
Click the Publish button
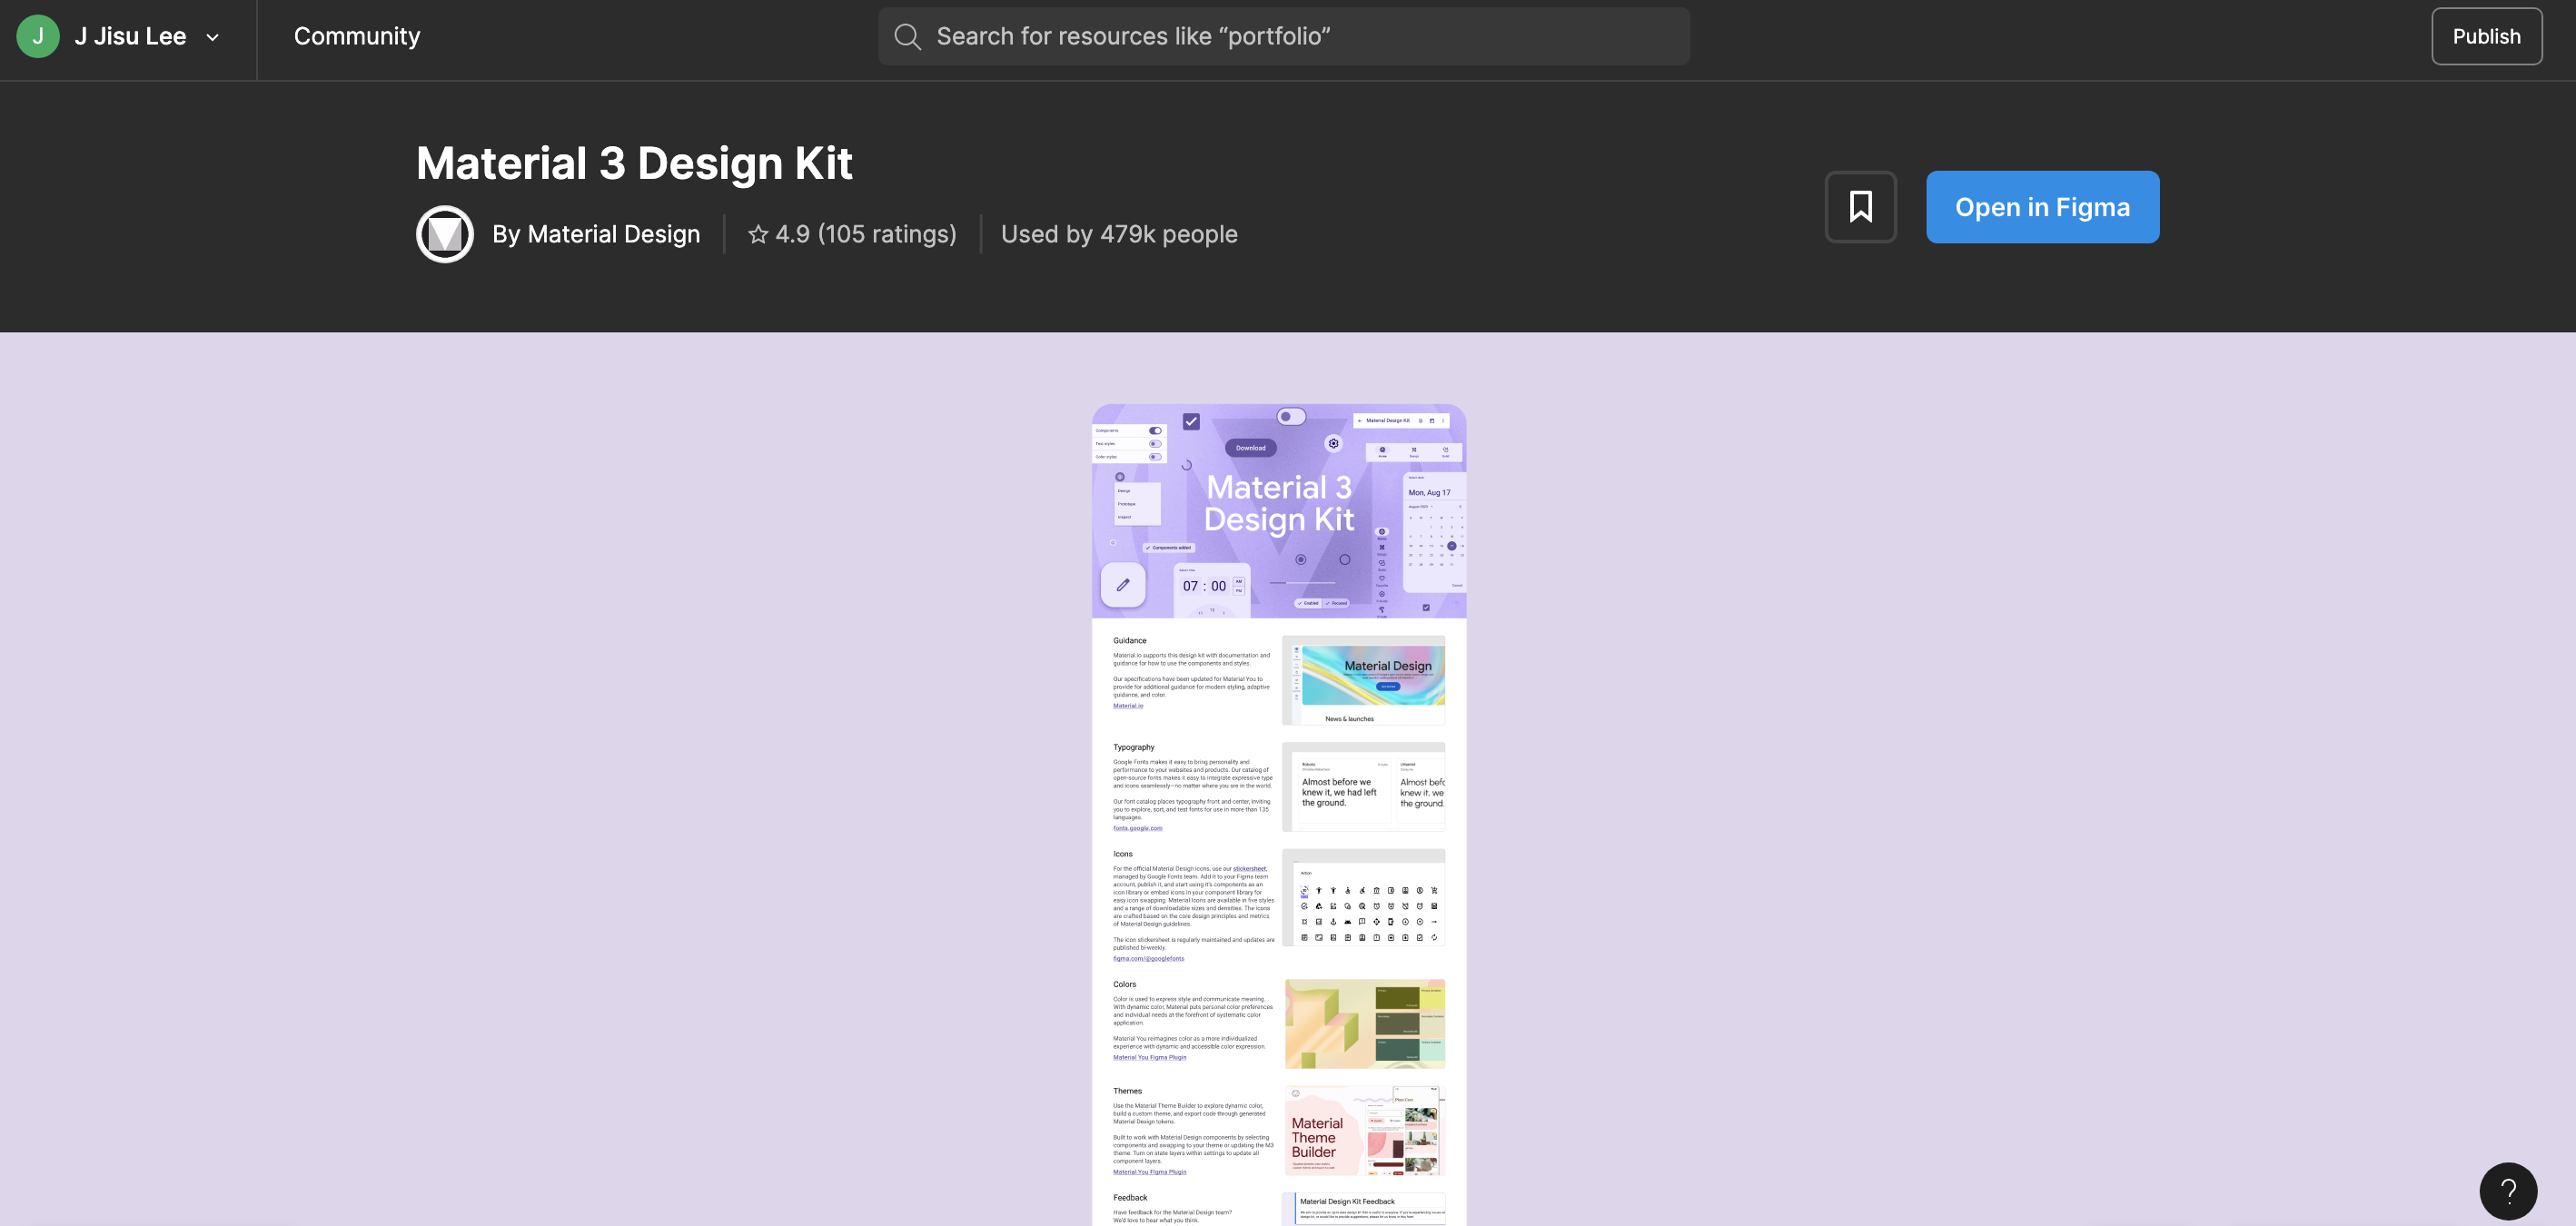[2486, 36]
